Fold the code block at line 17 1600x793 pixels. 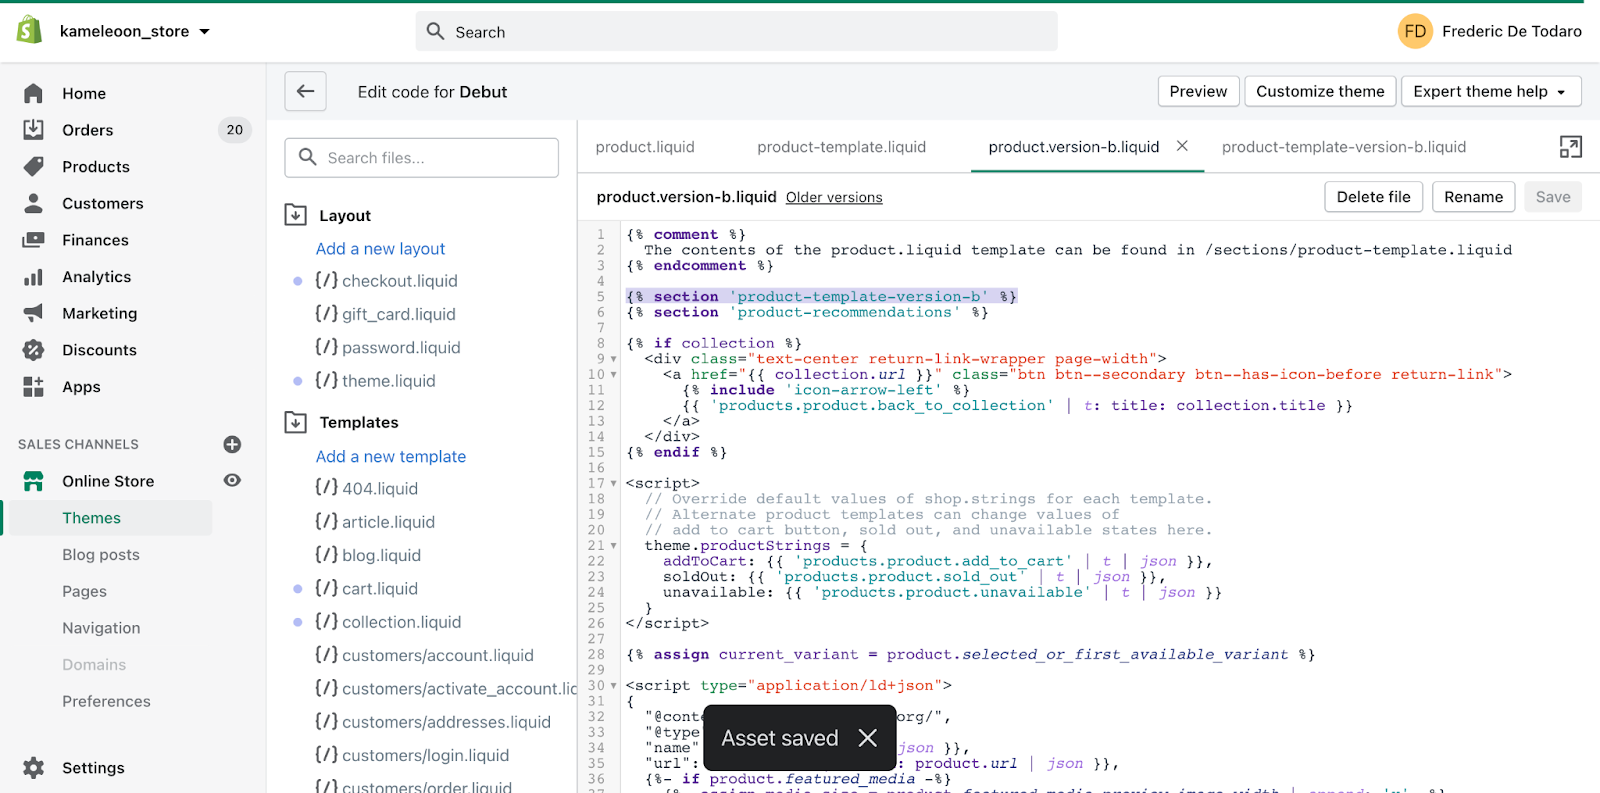click(x=613, y=484)
